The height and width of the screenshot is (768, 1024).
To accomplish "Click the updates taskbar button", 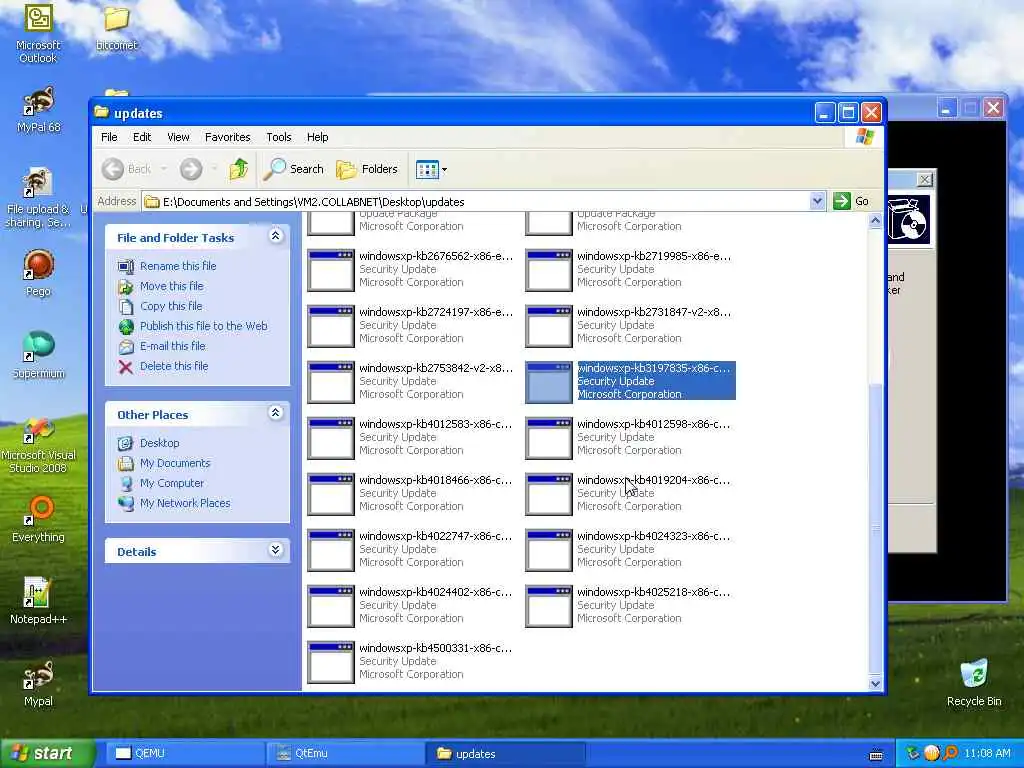I will (505, 754).
